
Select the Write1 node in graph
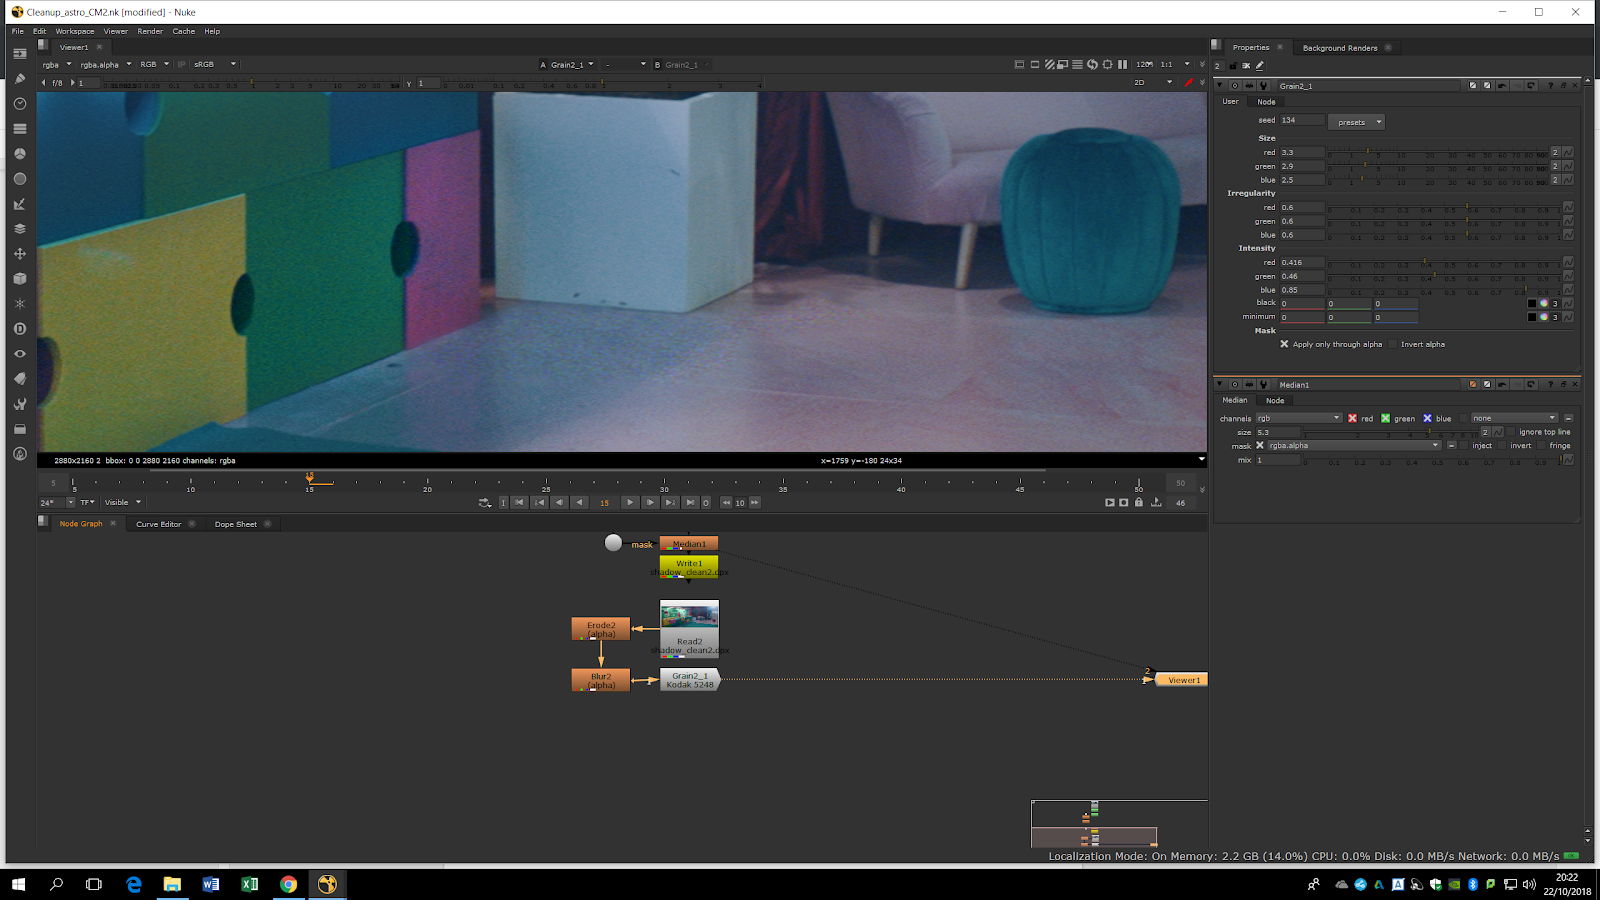click(689, 567)
